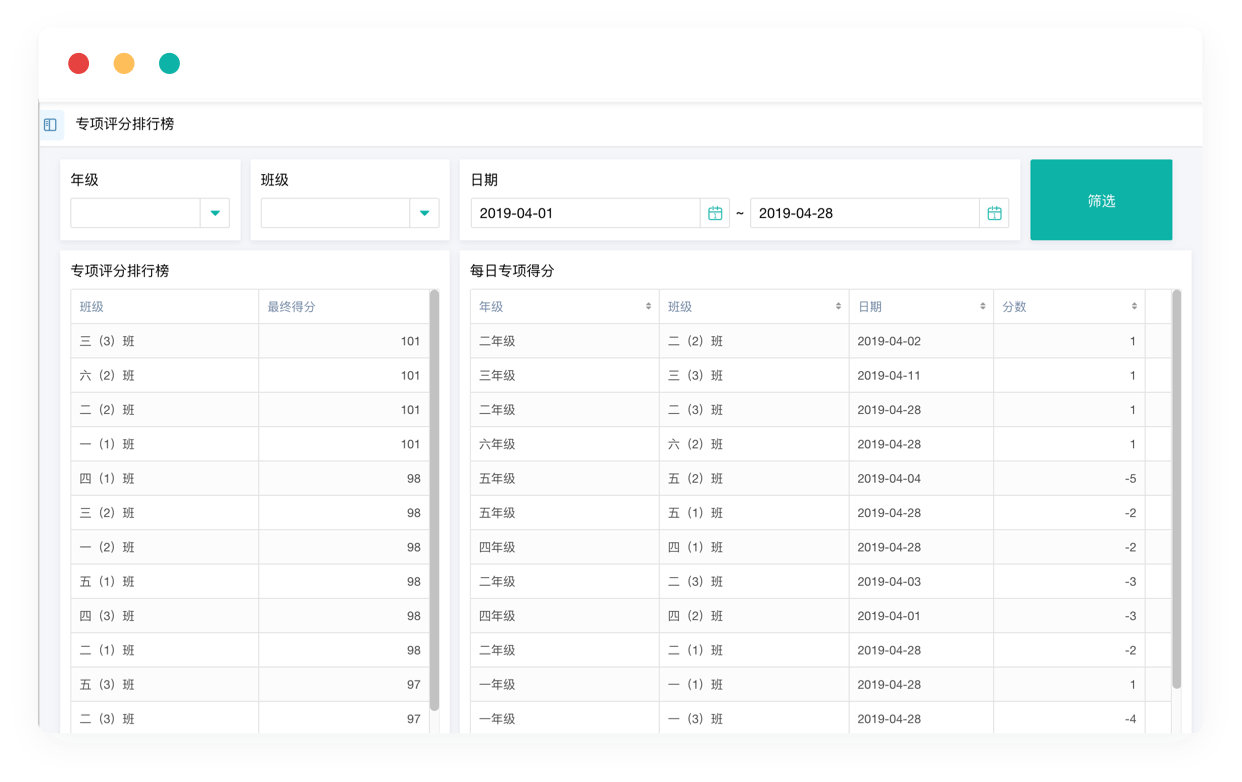
Task: Click the start date field 2019-04-01
Action: tap(585, 213)
